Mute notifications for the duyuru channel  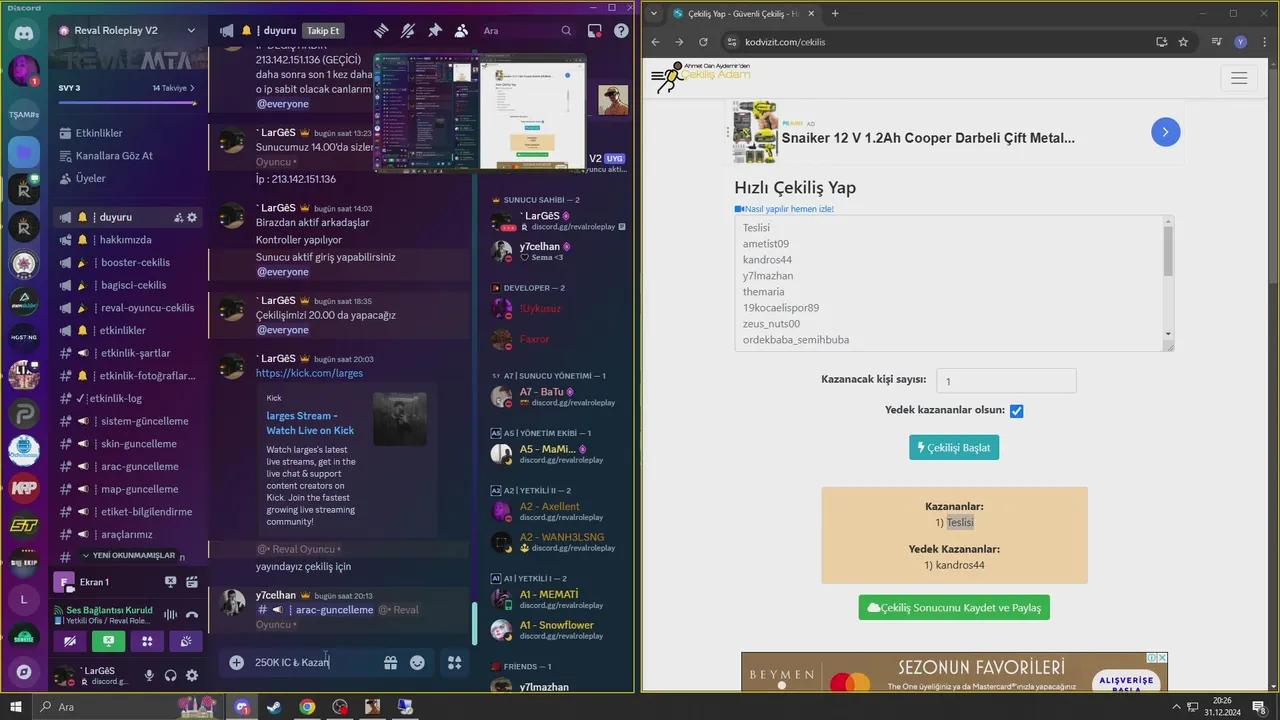(x=407, y=30)
